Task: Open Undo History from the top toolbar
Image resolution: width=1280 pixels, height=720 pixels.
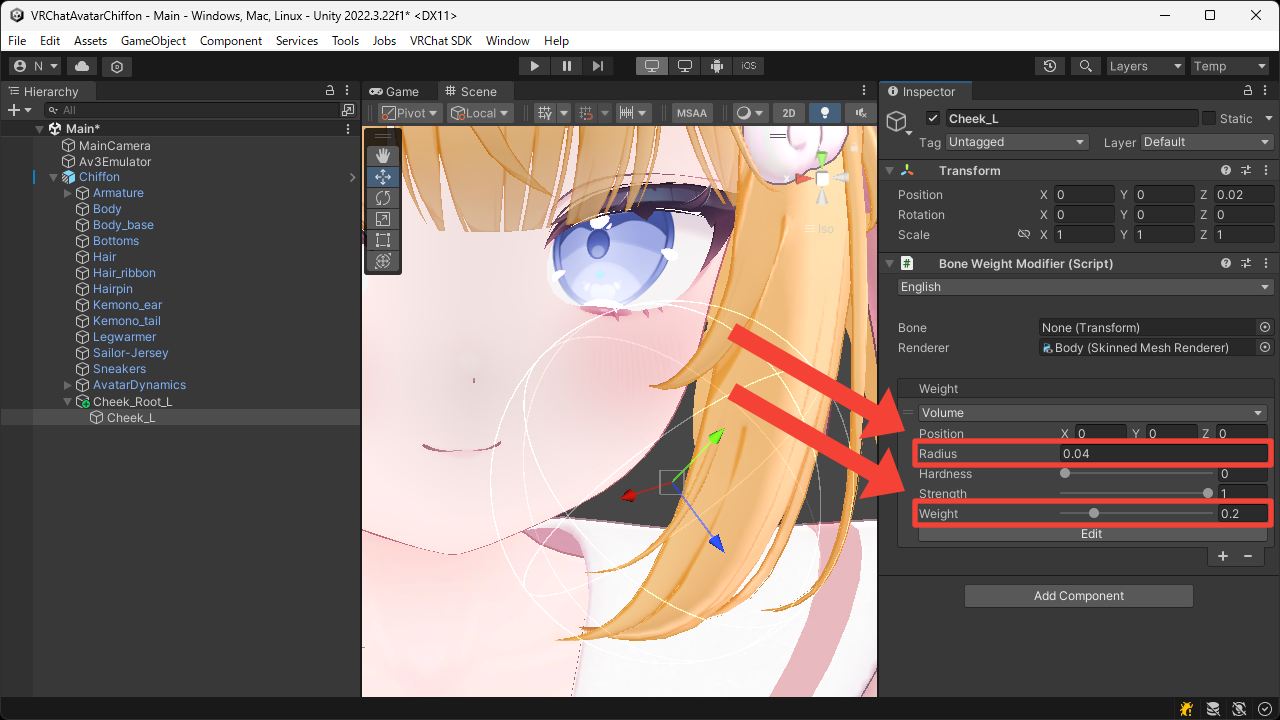Action: [x=1049, y=65]
